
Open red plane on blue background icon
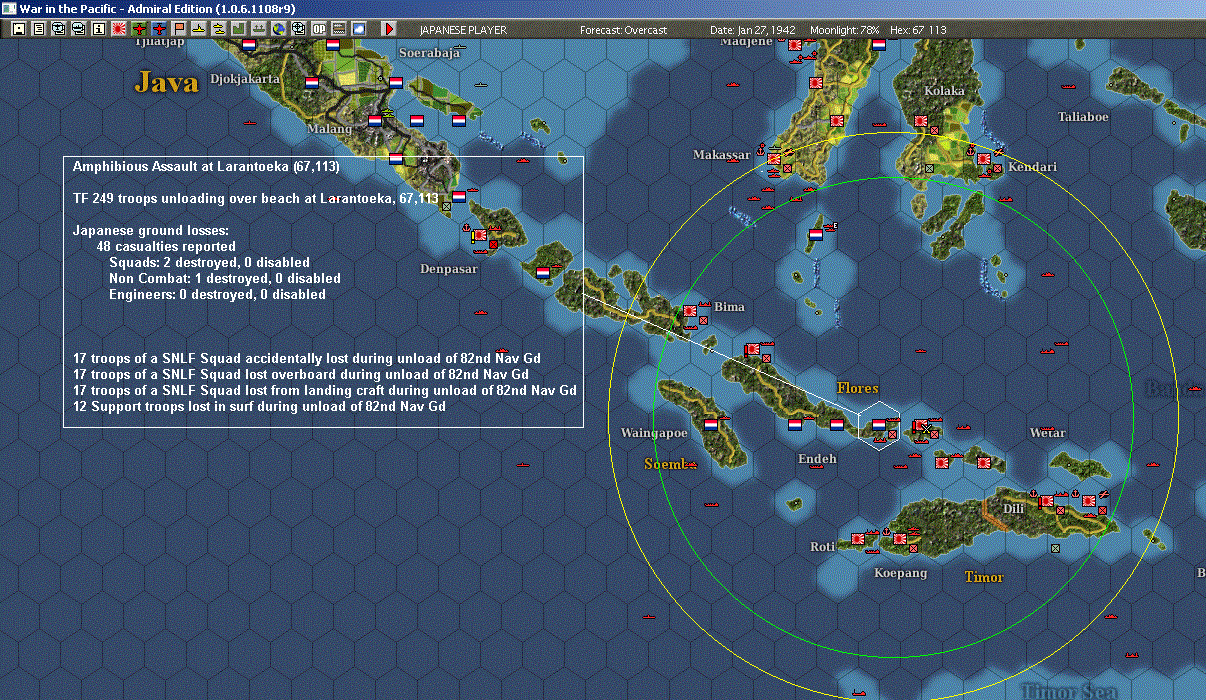(160, 29)
